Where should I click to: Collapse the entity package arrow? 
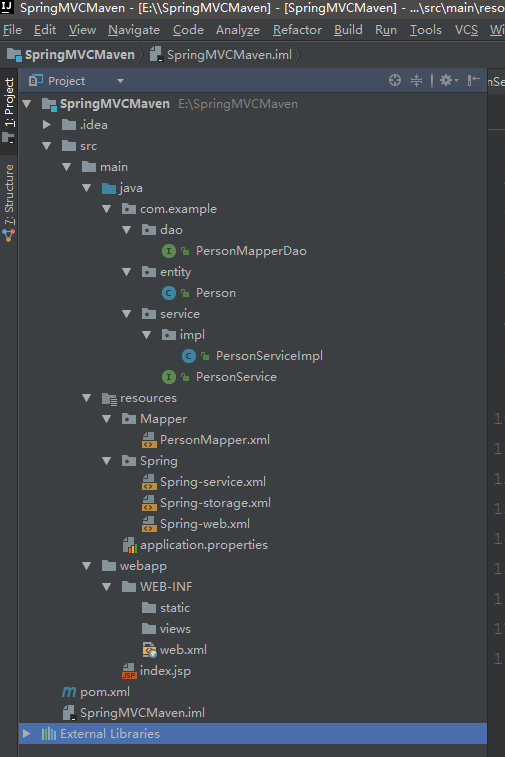coord(127,272)
